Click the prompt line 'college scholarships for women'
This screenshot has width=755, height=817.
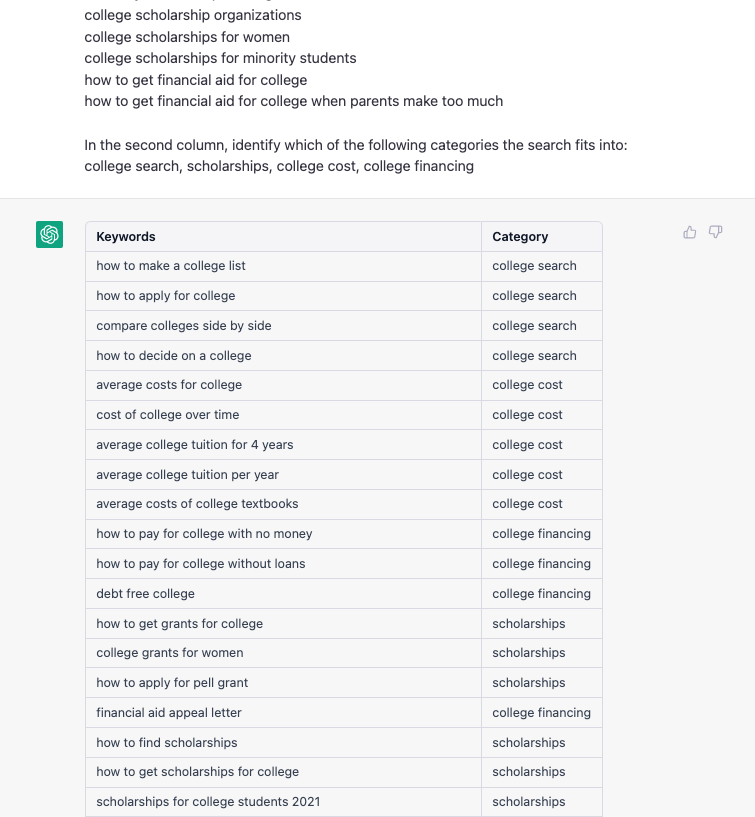[187, 37]
